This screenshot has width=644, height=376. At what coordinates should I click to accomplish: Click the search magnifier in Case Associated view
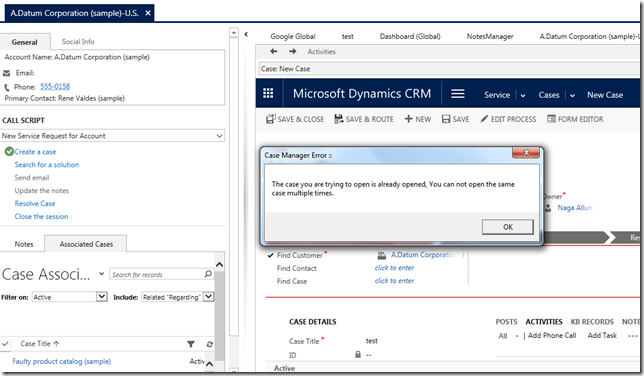[x=208, y=274]
